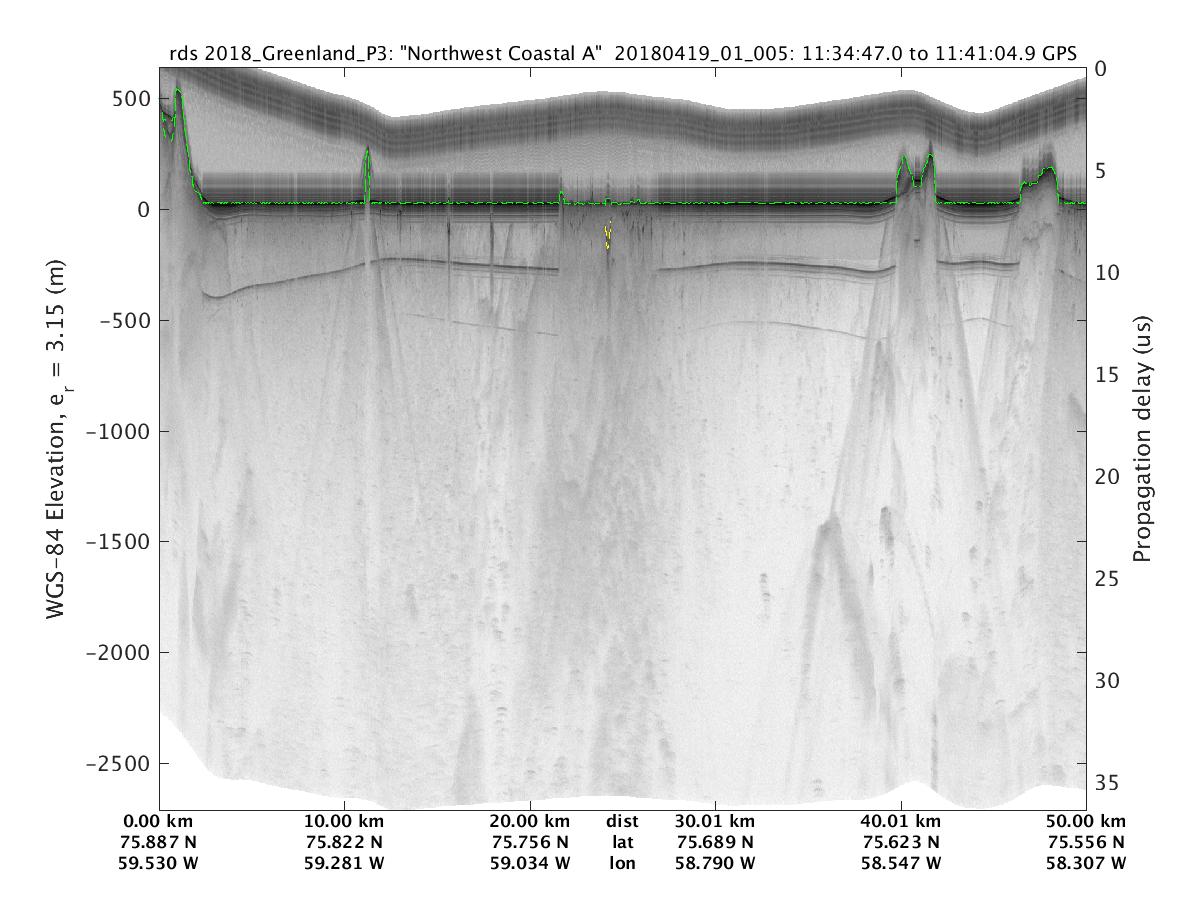Click the 58.790 W longitude label

click(x=715, y=862)
